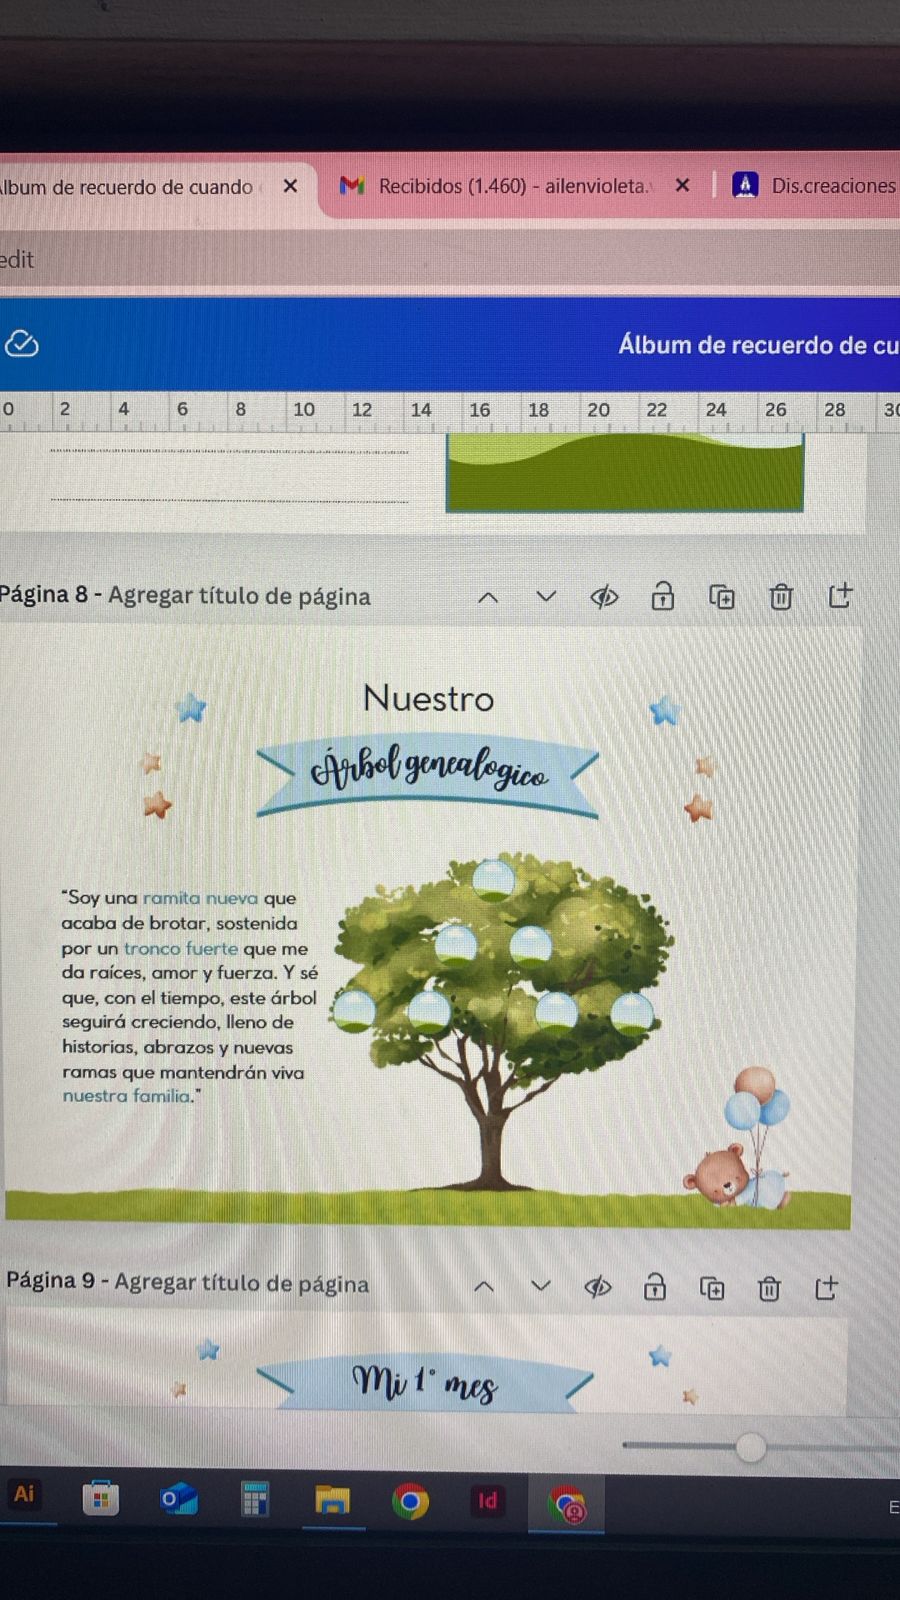Screen dimensions: 900x1600
Task: Move Página 8 up with the chevron
Action: pos(488,597)
